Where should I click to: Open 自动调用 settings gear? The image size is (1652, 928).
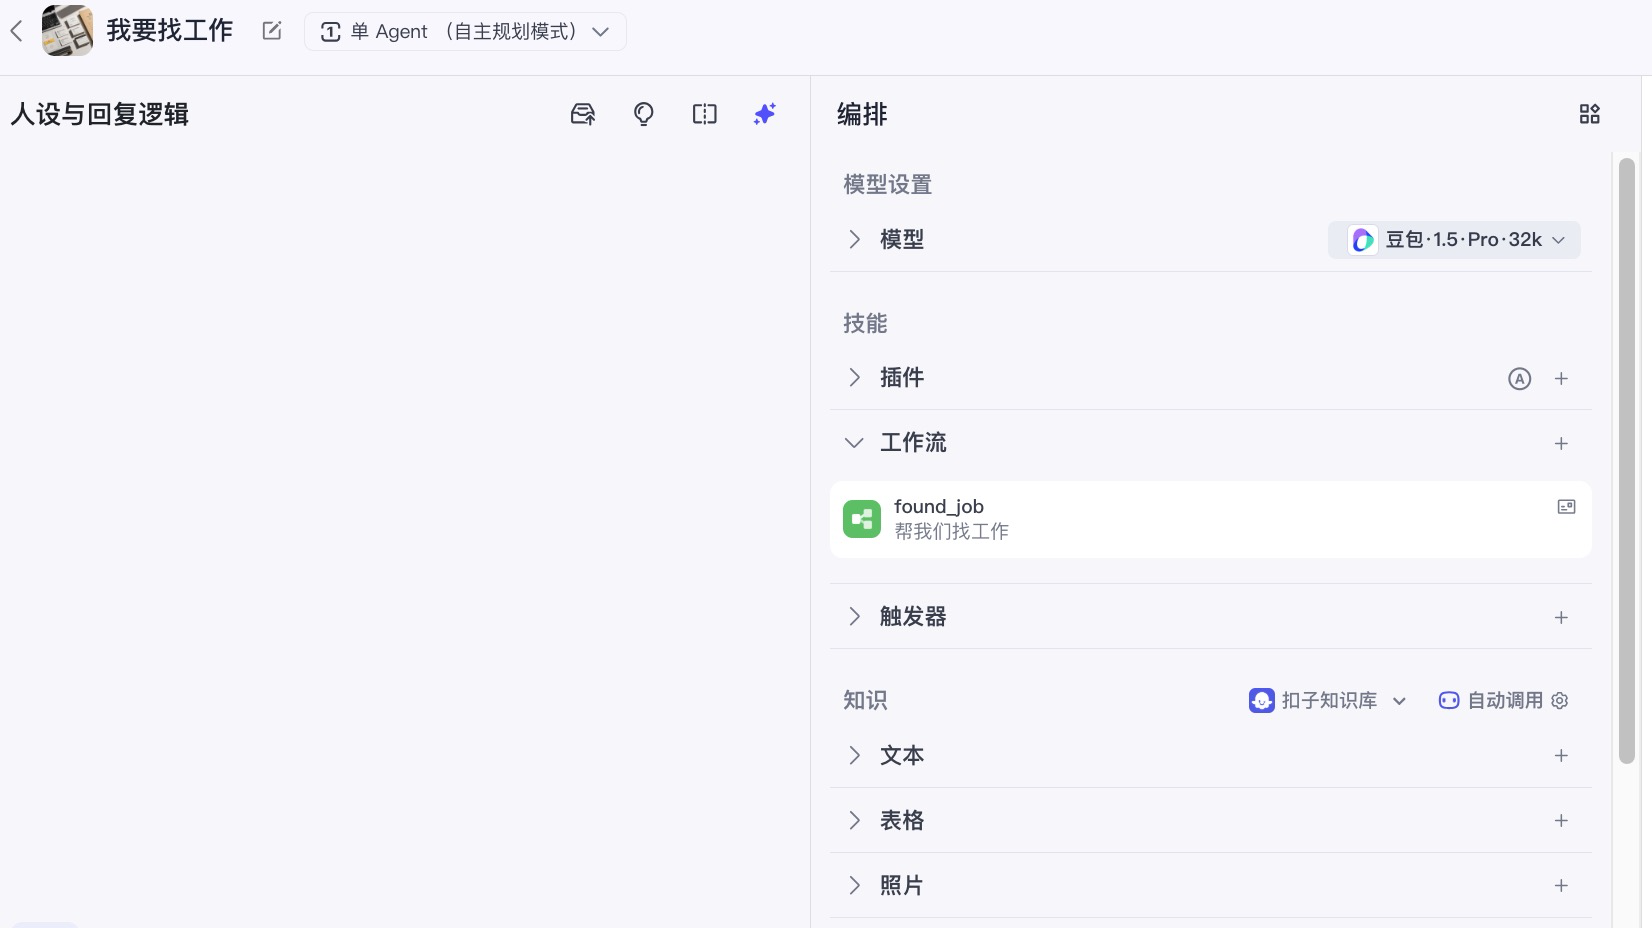1560,701
